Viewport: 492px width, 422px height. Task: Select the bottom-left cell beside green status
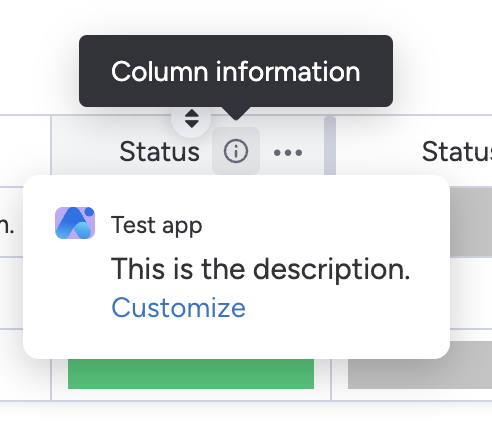pyautogui.click(x=25, y=365)
